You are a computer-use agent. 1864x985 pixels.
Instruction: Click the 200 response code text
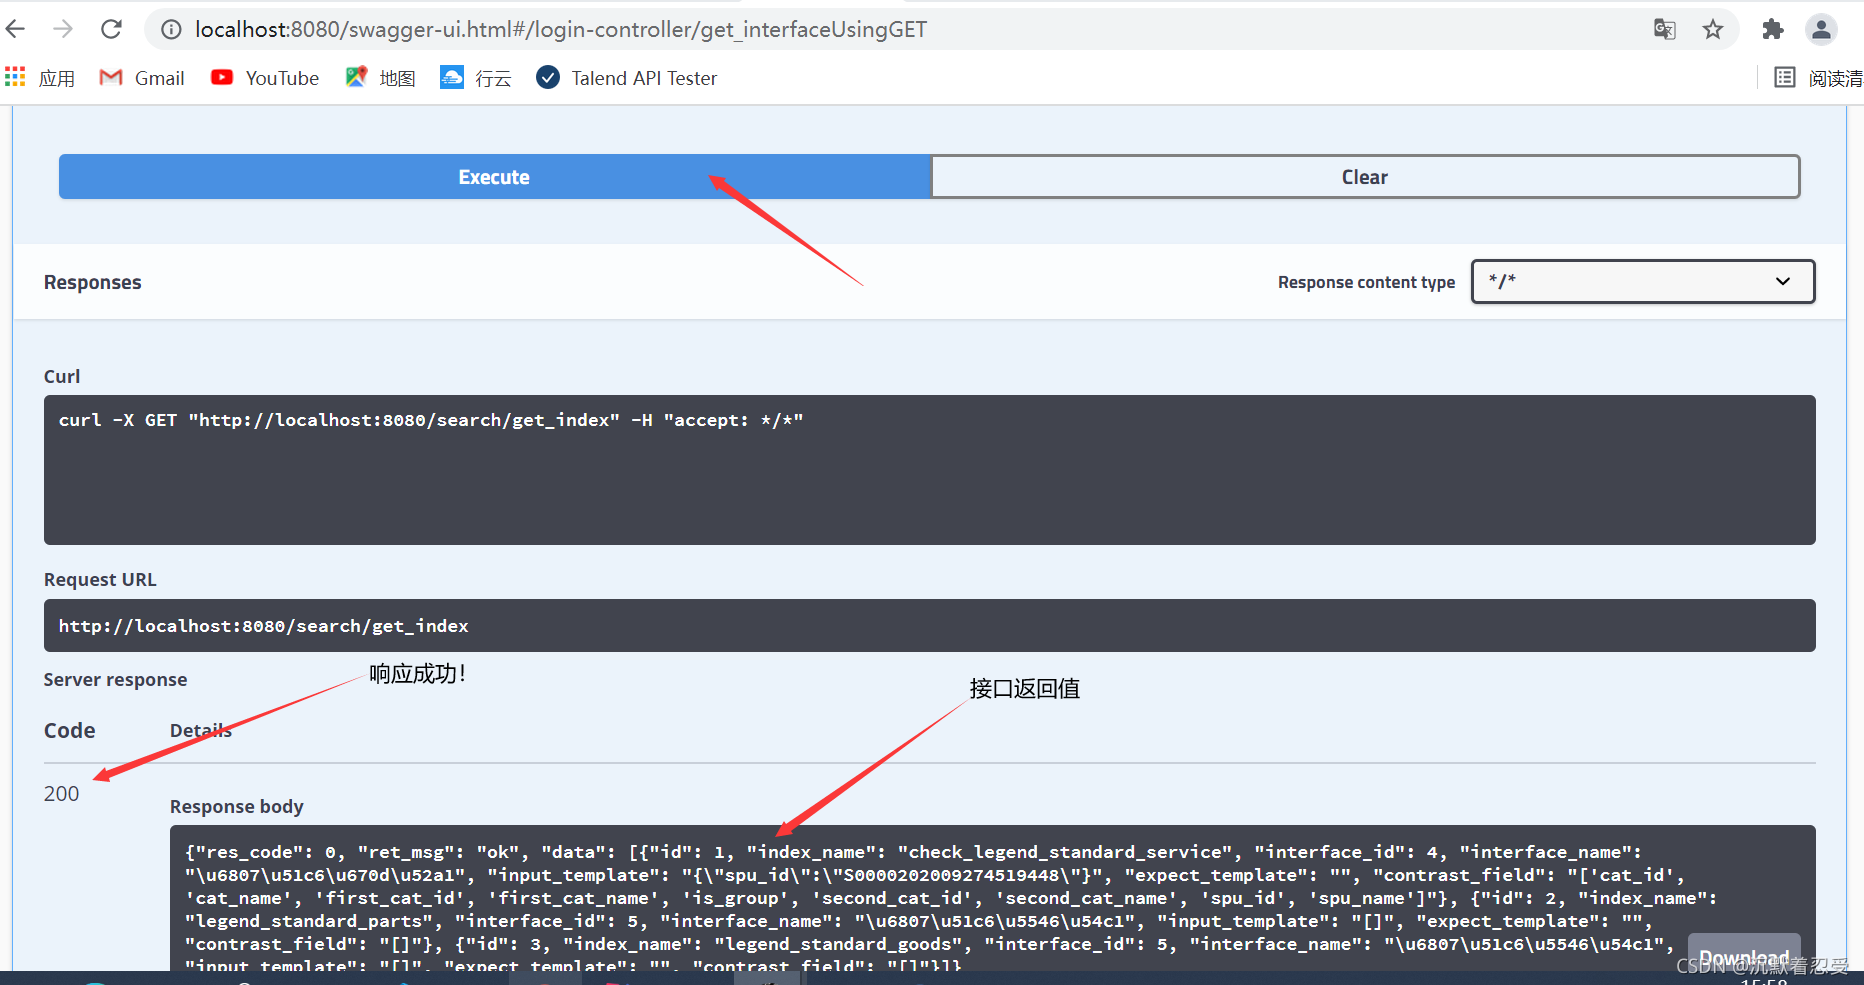pyautogui.click(x=61, y=794)
